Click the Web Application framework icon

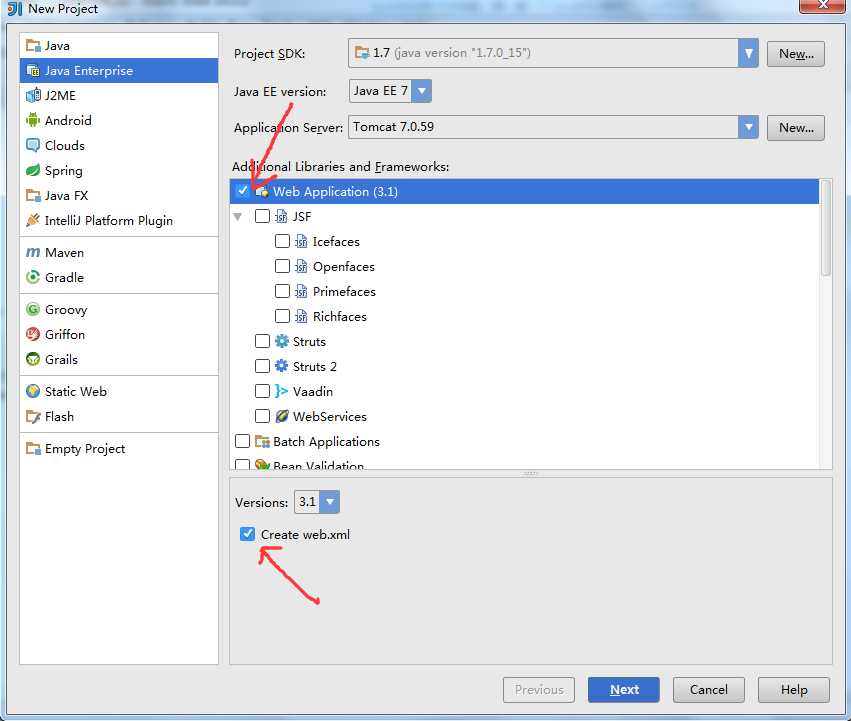pos(262,192)
